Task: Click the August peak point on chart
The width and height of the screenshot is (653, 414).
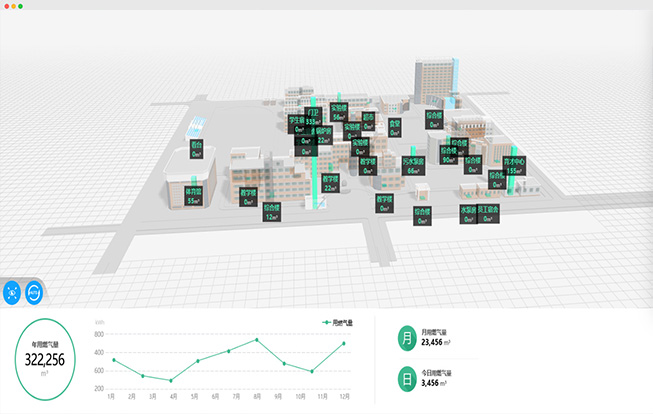Action: point(257,340)
